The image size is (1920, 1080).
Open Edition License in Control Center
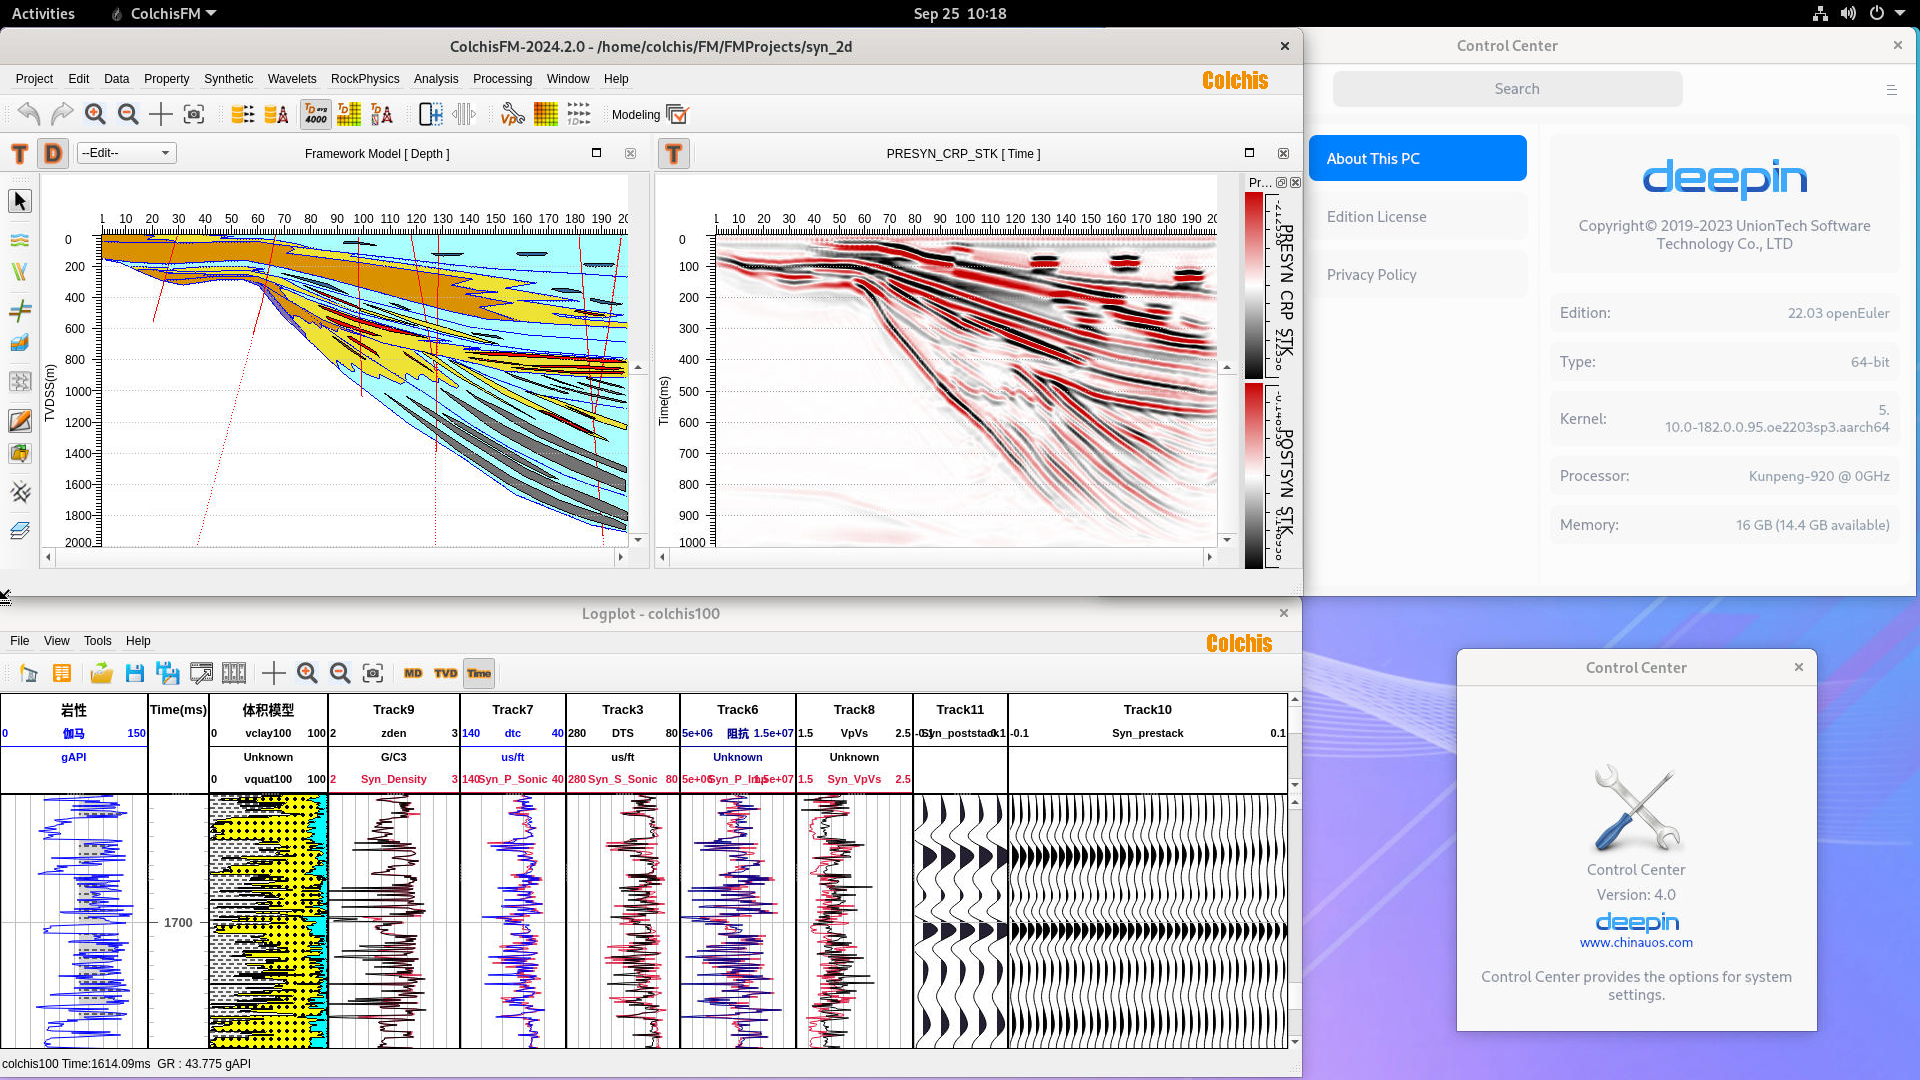[x=1418, y=216]
